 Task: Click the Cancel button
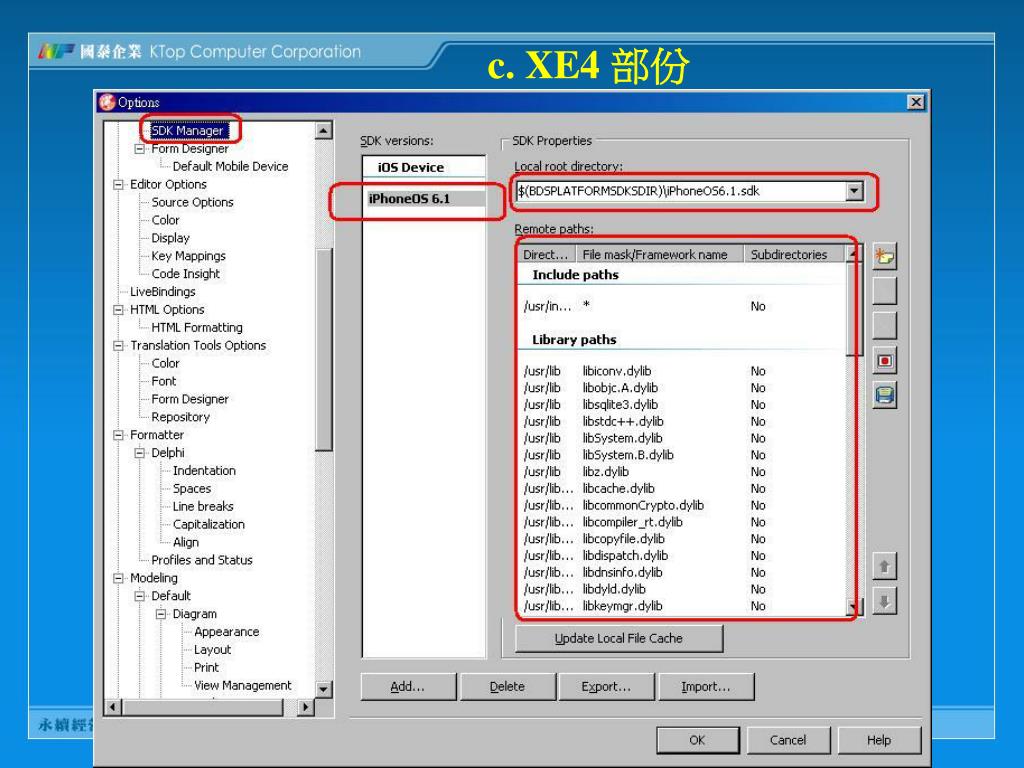[x=788, y=741]
